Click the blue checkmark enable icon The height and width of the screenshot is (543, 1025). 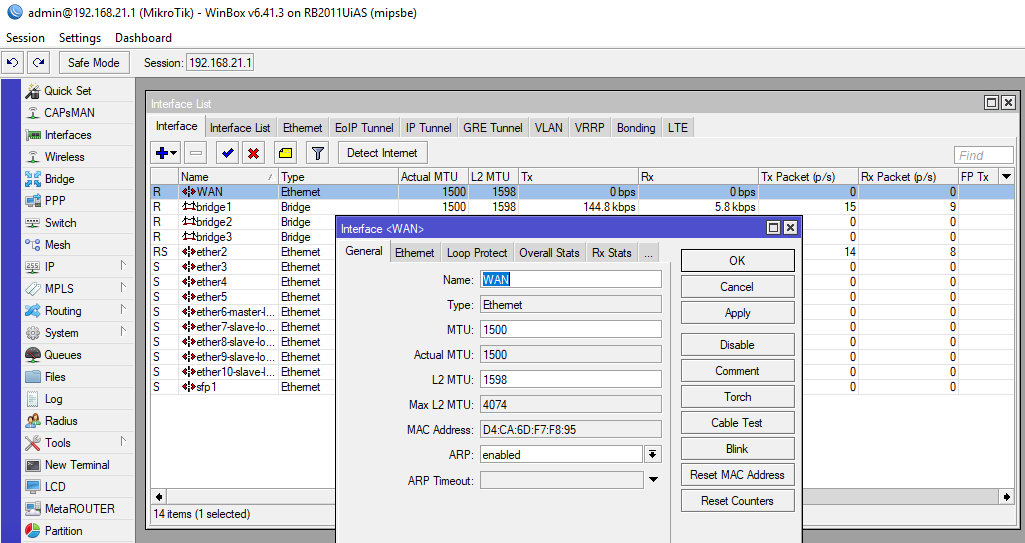pos(227,153)
